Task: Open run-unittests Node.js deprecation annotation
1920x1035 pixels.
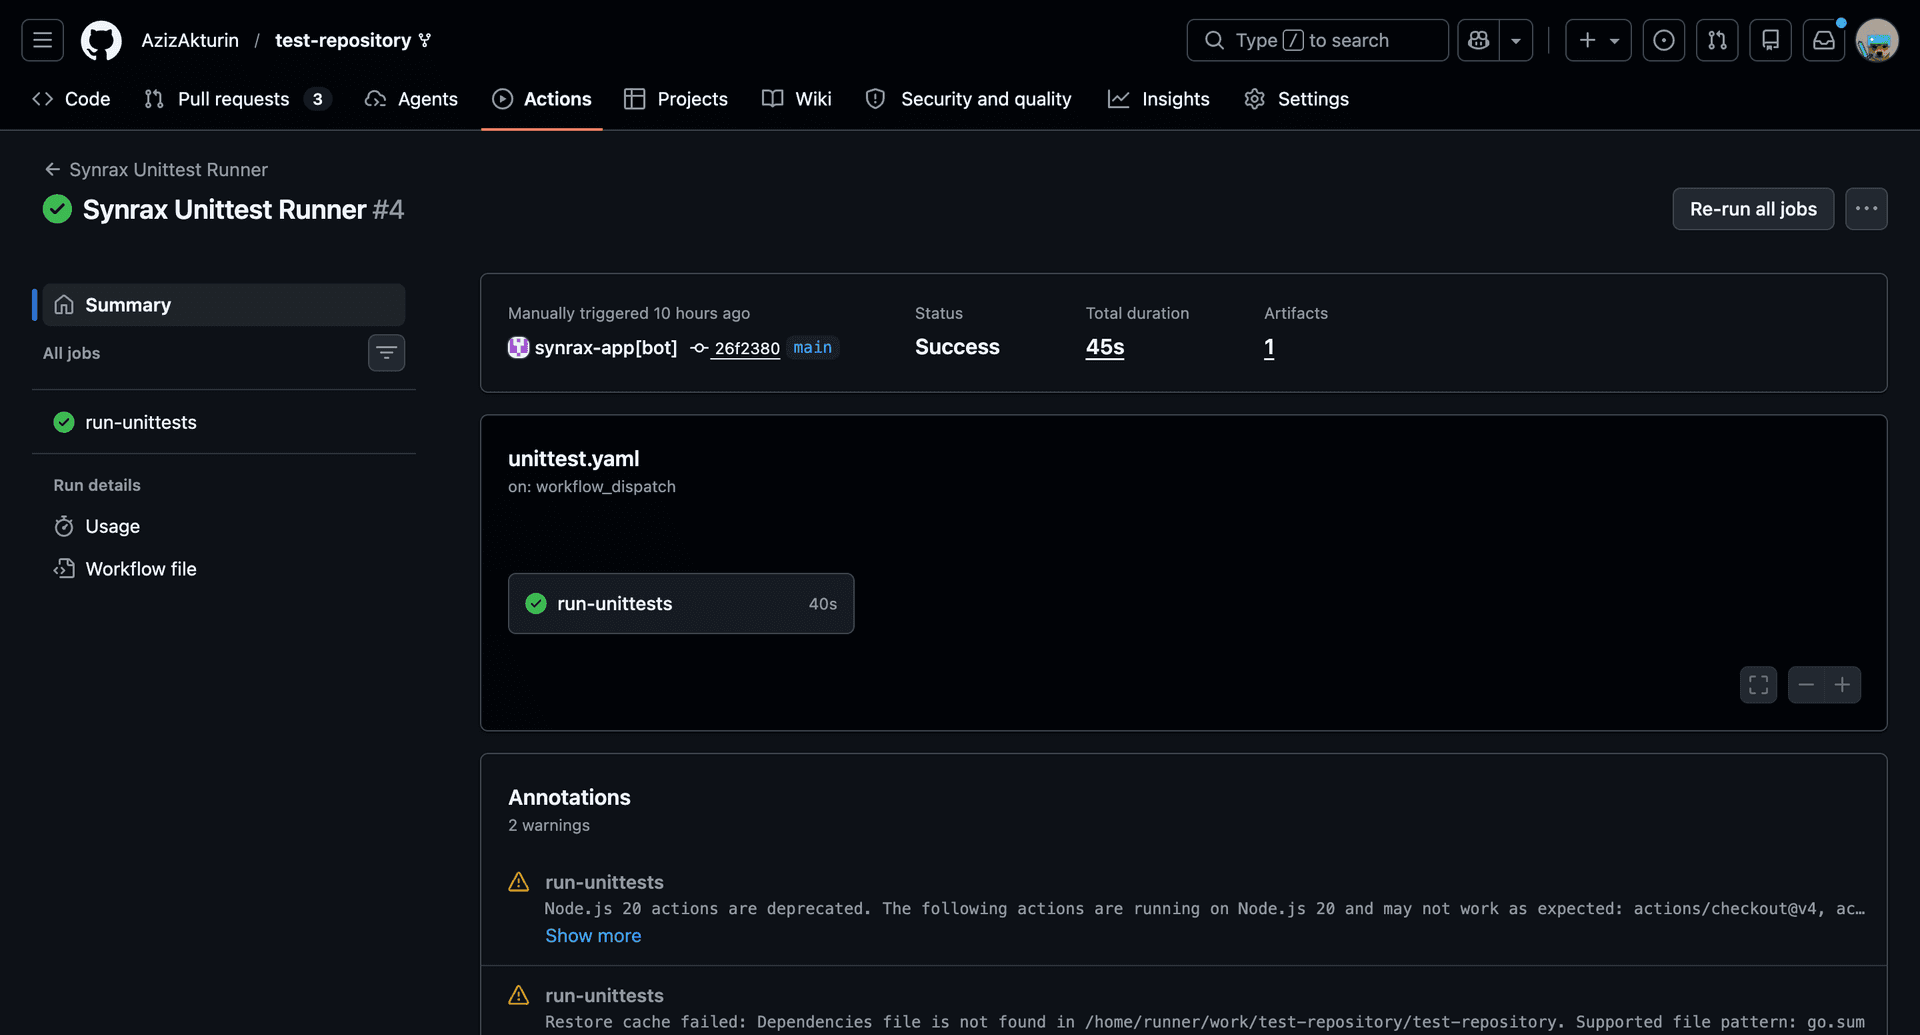Action: tap(604, 882)
